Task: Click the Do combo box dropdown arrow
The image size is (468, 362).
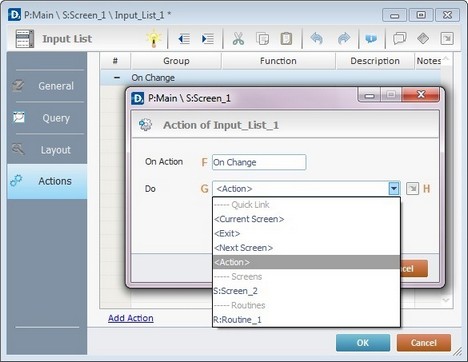Action: (x=394, y=189)
